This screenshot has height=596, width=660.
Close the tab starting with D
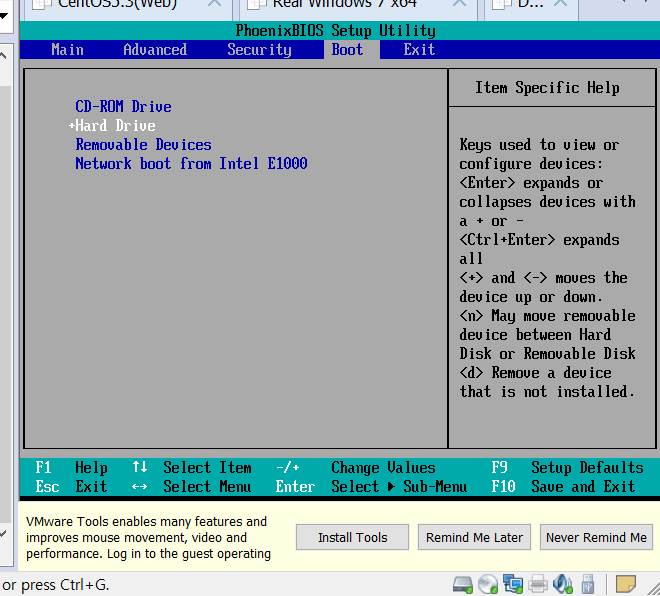[x=560, y=3]
